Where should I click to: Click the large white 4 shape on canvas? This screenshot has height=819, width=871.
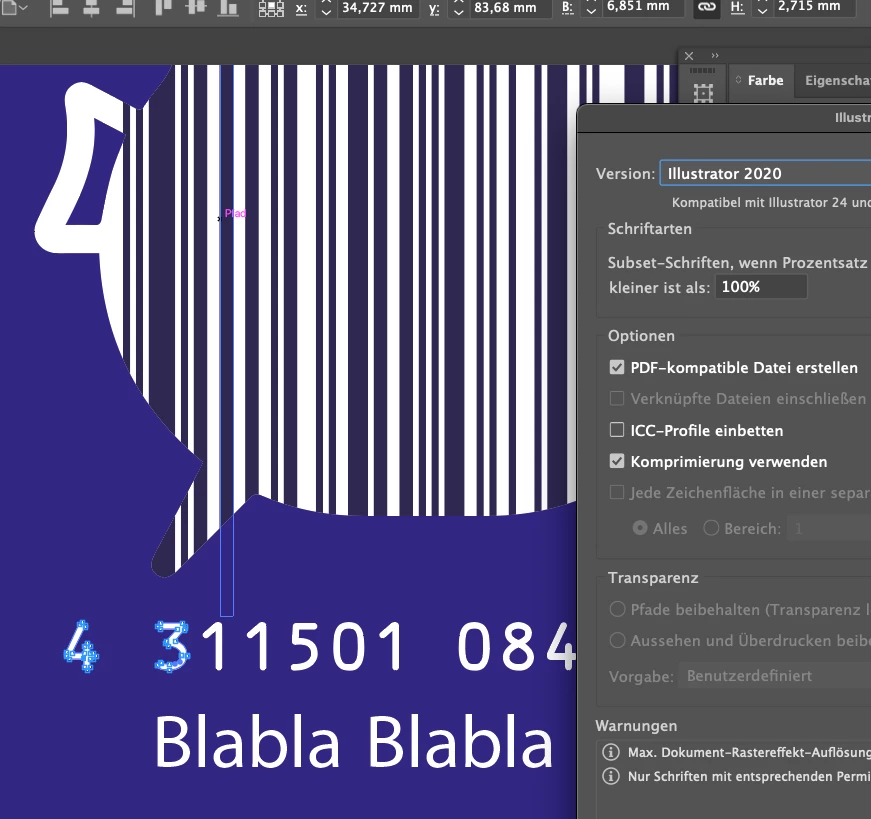pyautogui.click(x=78, y=167)
